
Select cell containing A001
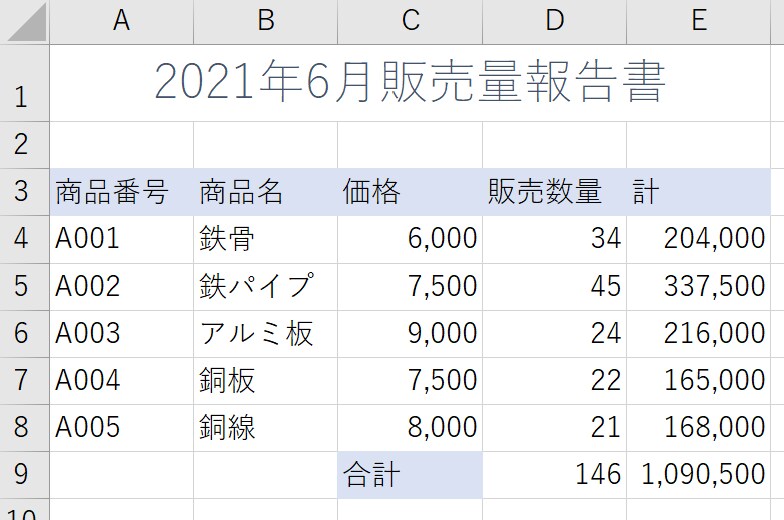122,240
